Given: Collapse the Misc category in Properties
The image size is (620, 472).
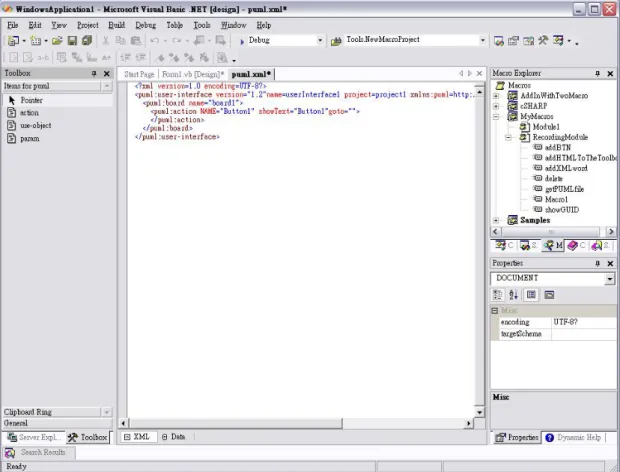Looking at the screenshot, I should [x=495, y=311].
